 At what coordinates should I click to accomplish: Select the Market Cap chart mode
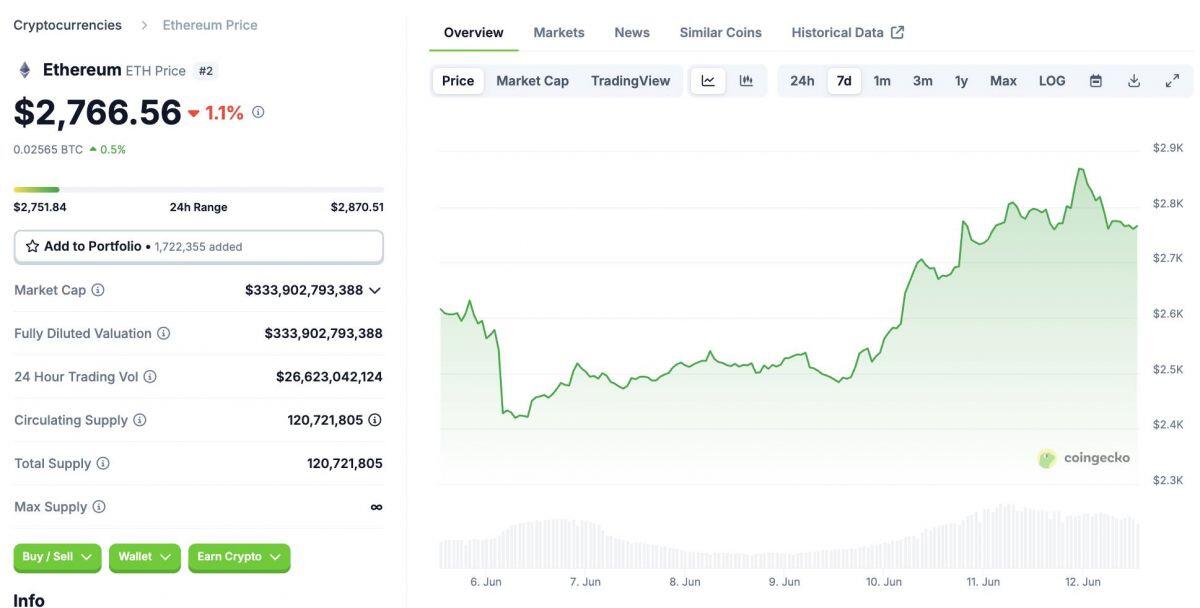[532, 81]
